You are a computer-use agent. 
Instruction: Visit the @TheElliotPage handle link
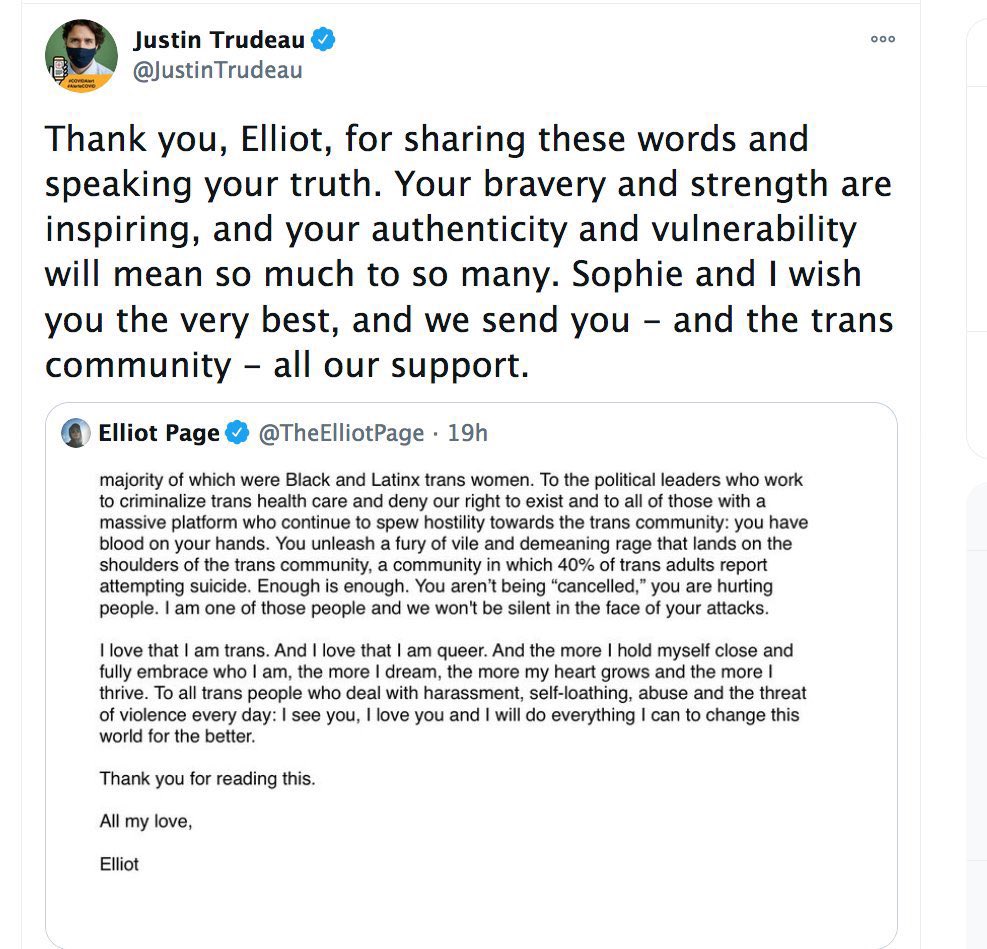coord(341,433)
